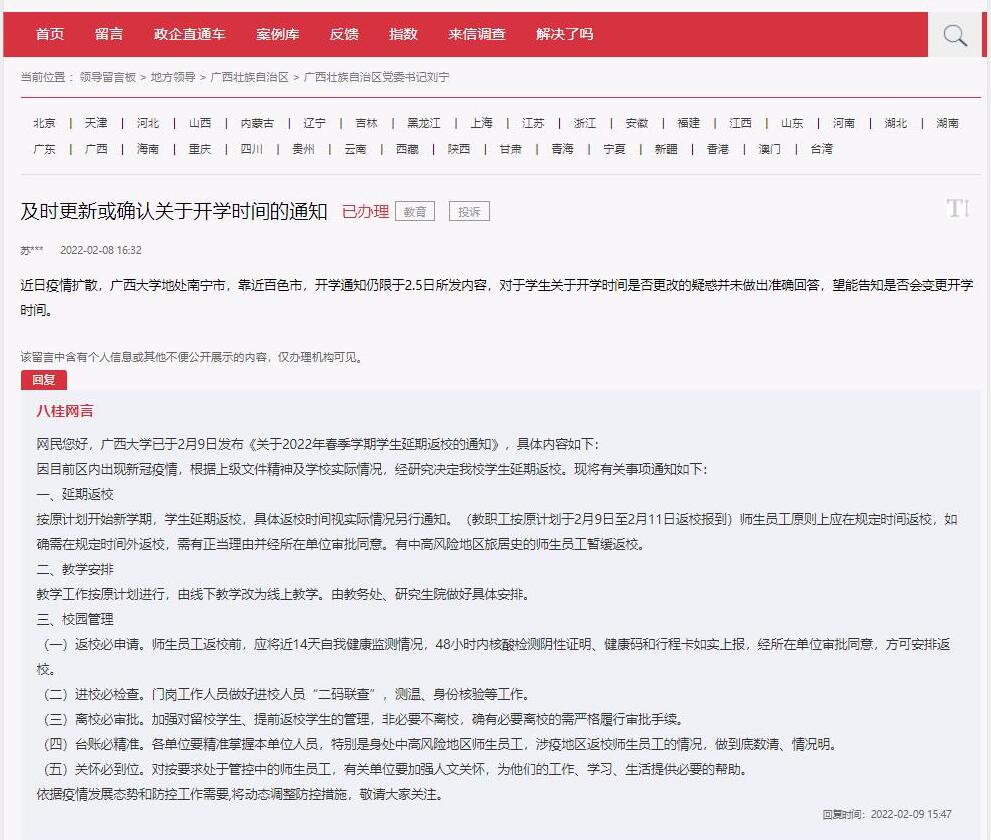Click the 教育 category tag

[x=415, y=212]
